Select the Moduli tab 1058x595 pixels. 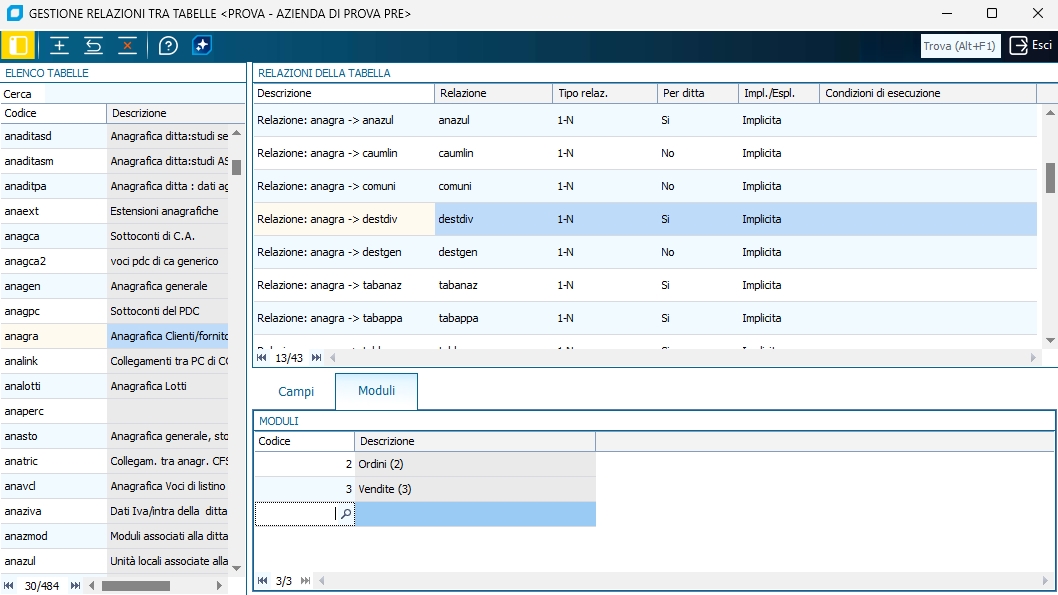coord(376,391)
